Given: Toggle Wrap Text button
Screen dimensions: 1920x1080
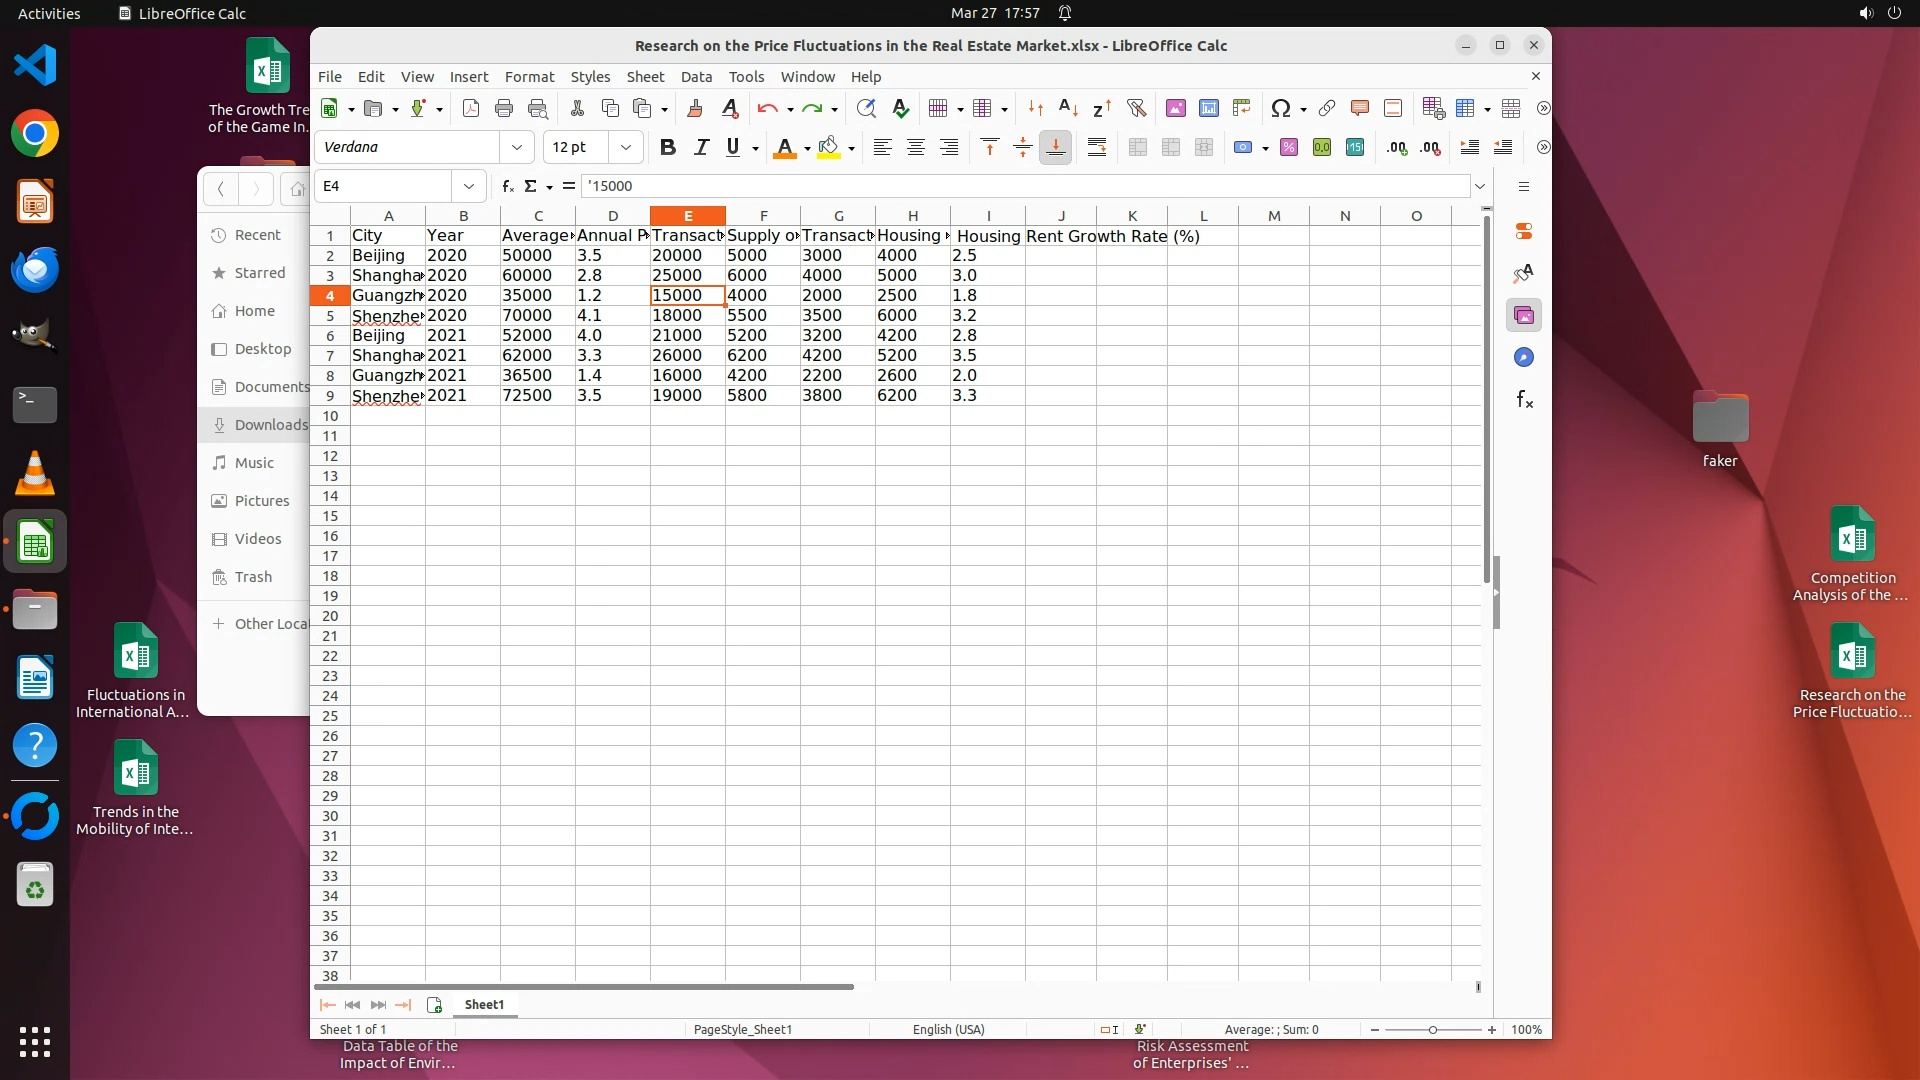Looking at the screenshot, I should tap(1096, 147).
